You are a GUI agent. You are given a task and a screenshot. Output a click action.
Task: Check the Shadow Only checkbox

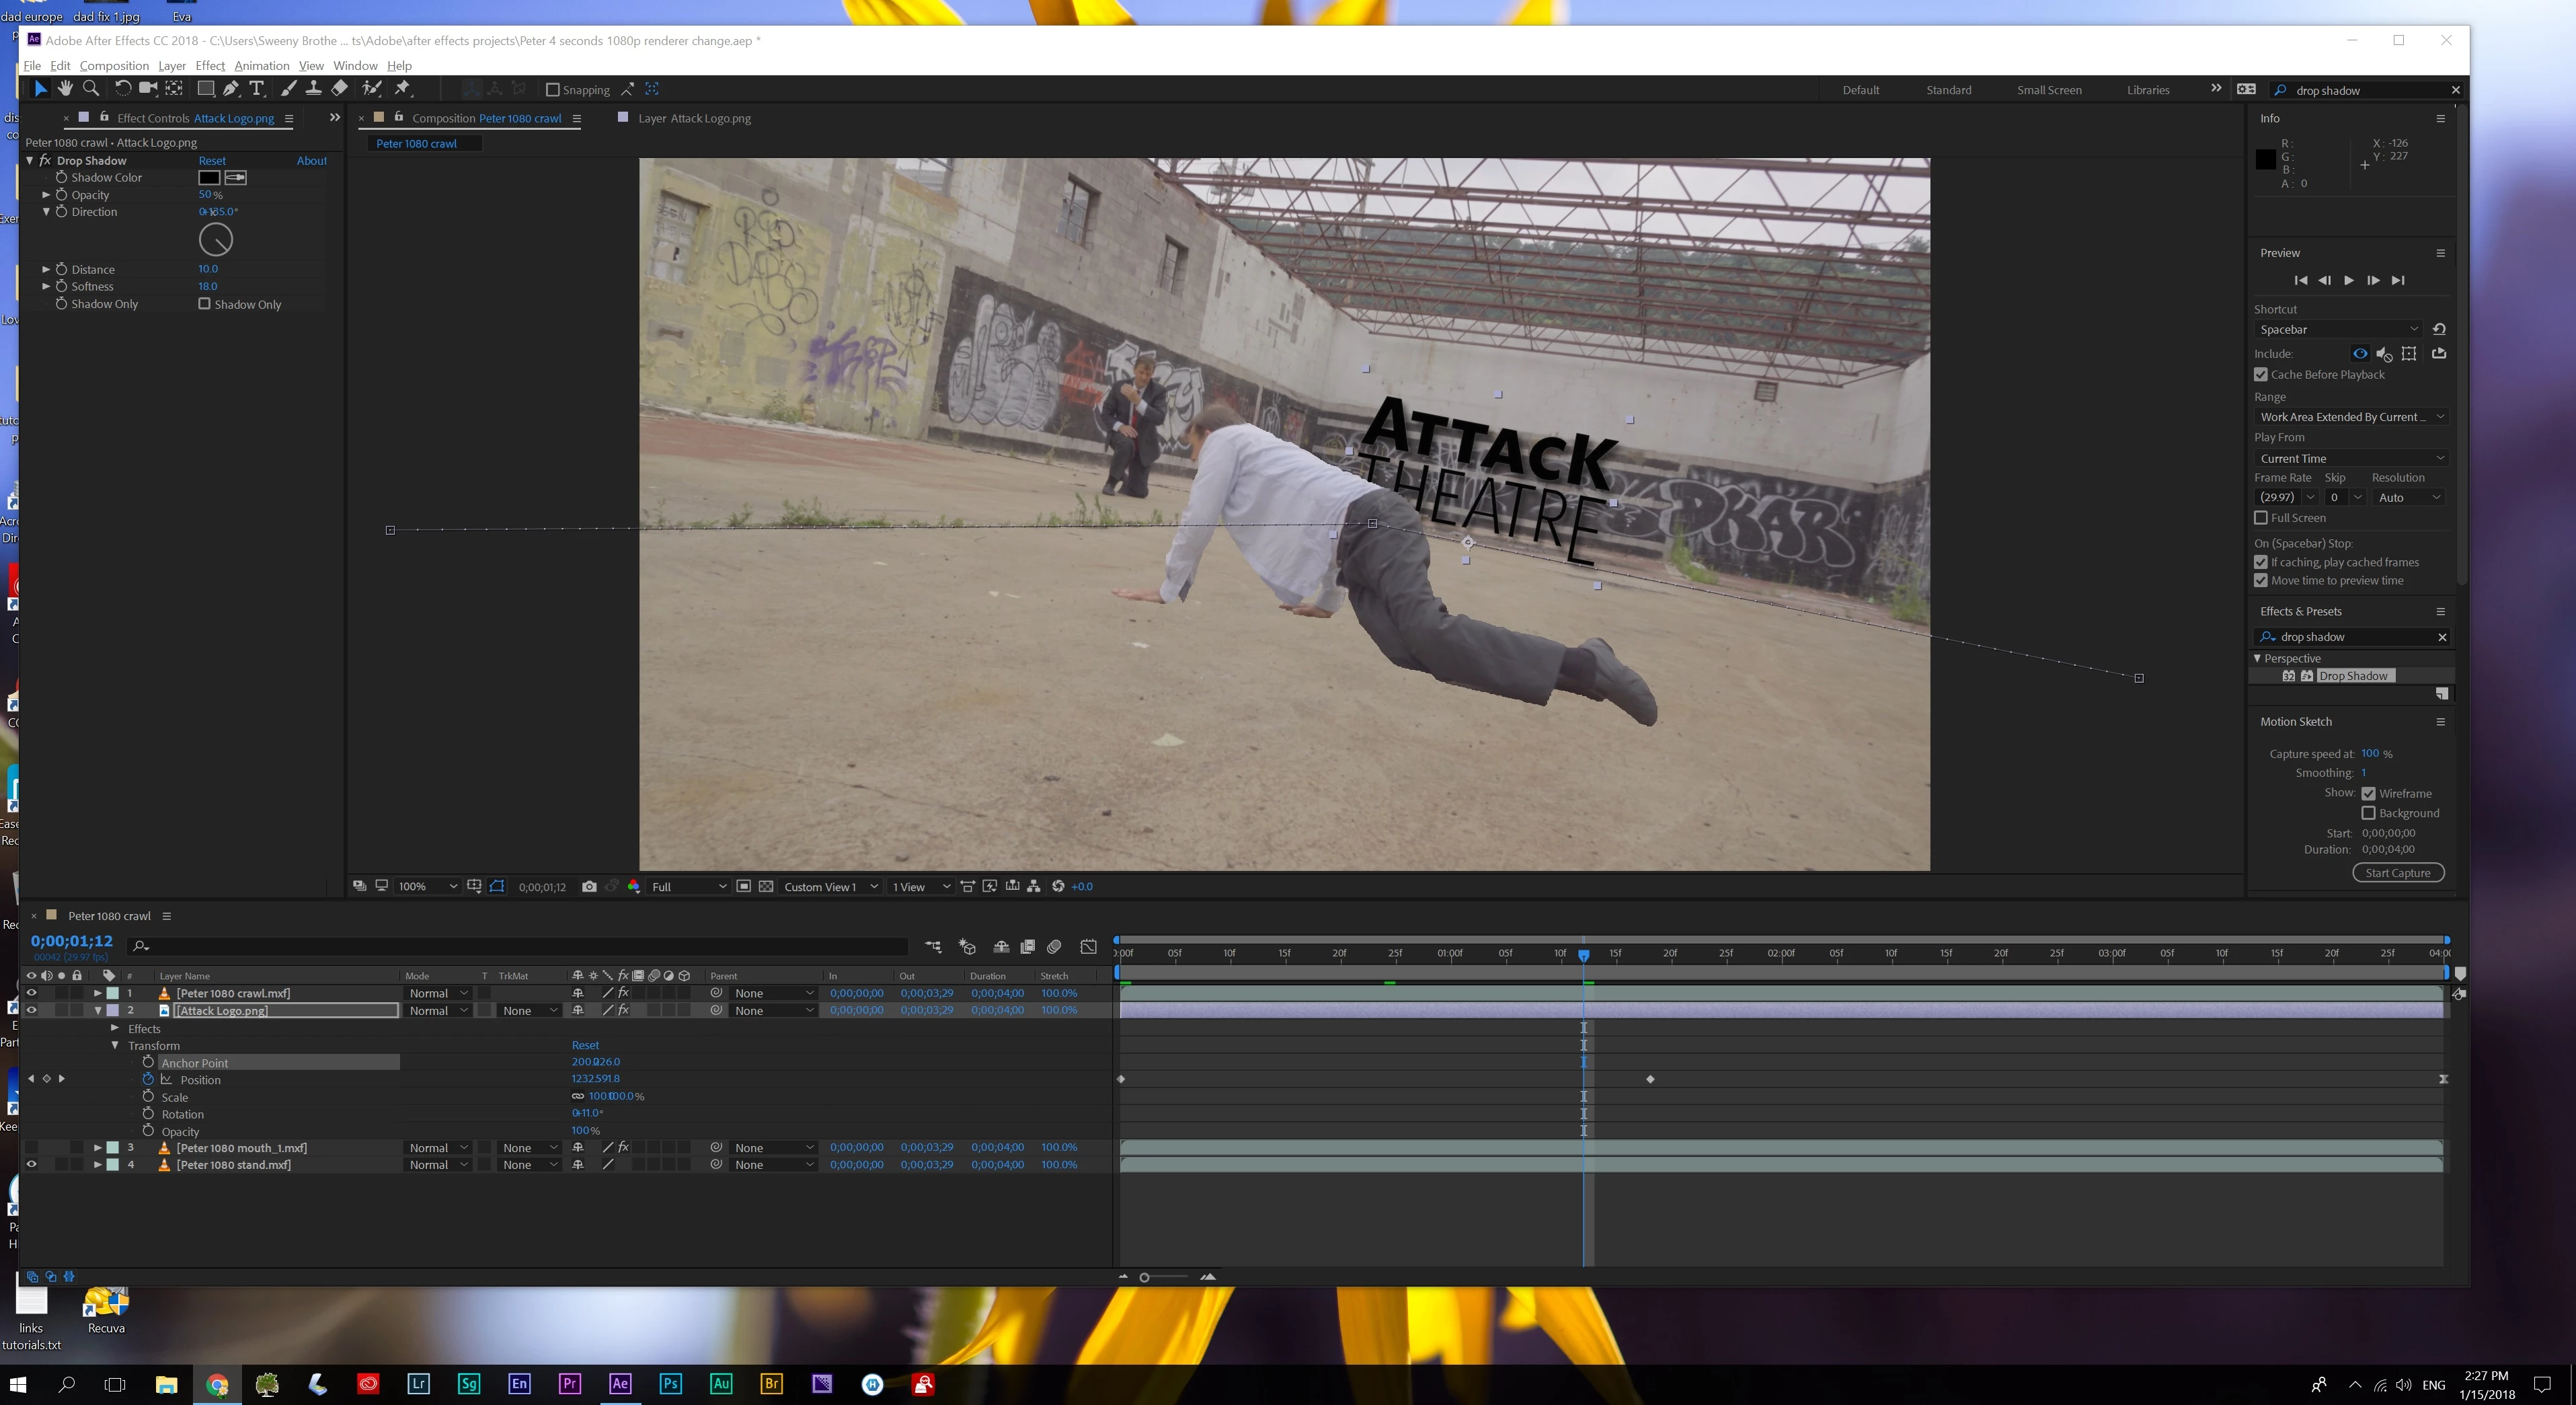[205, 304]
